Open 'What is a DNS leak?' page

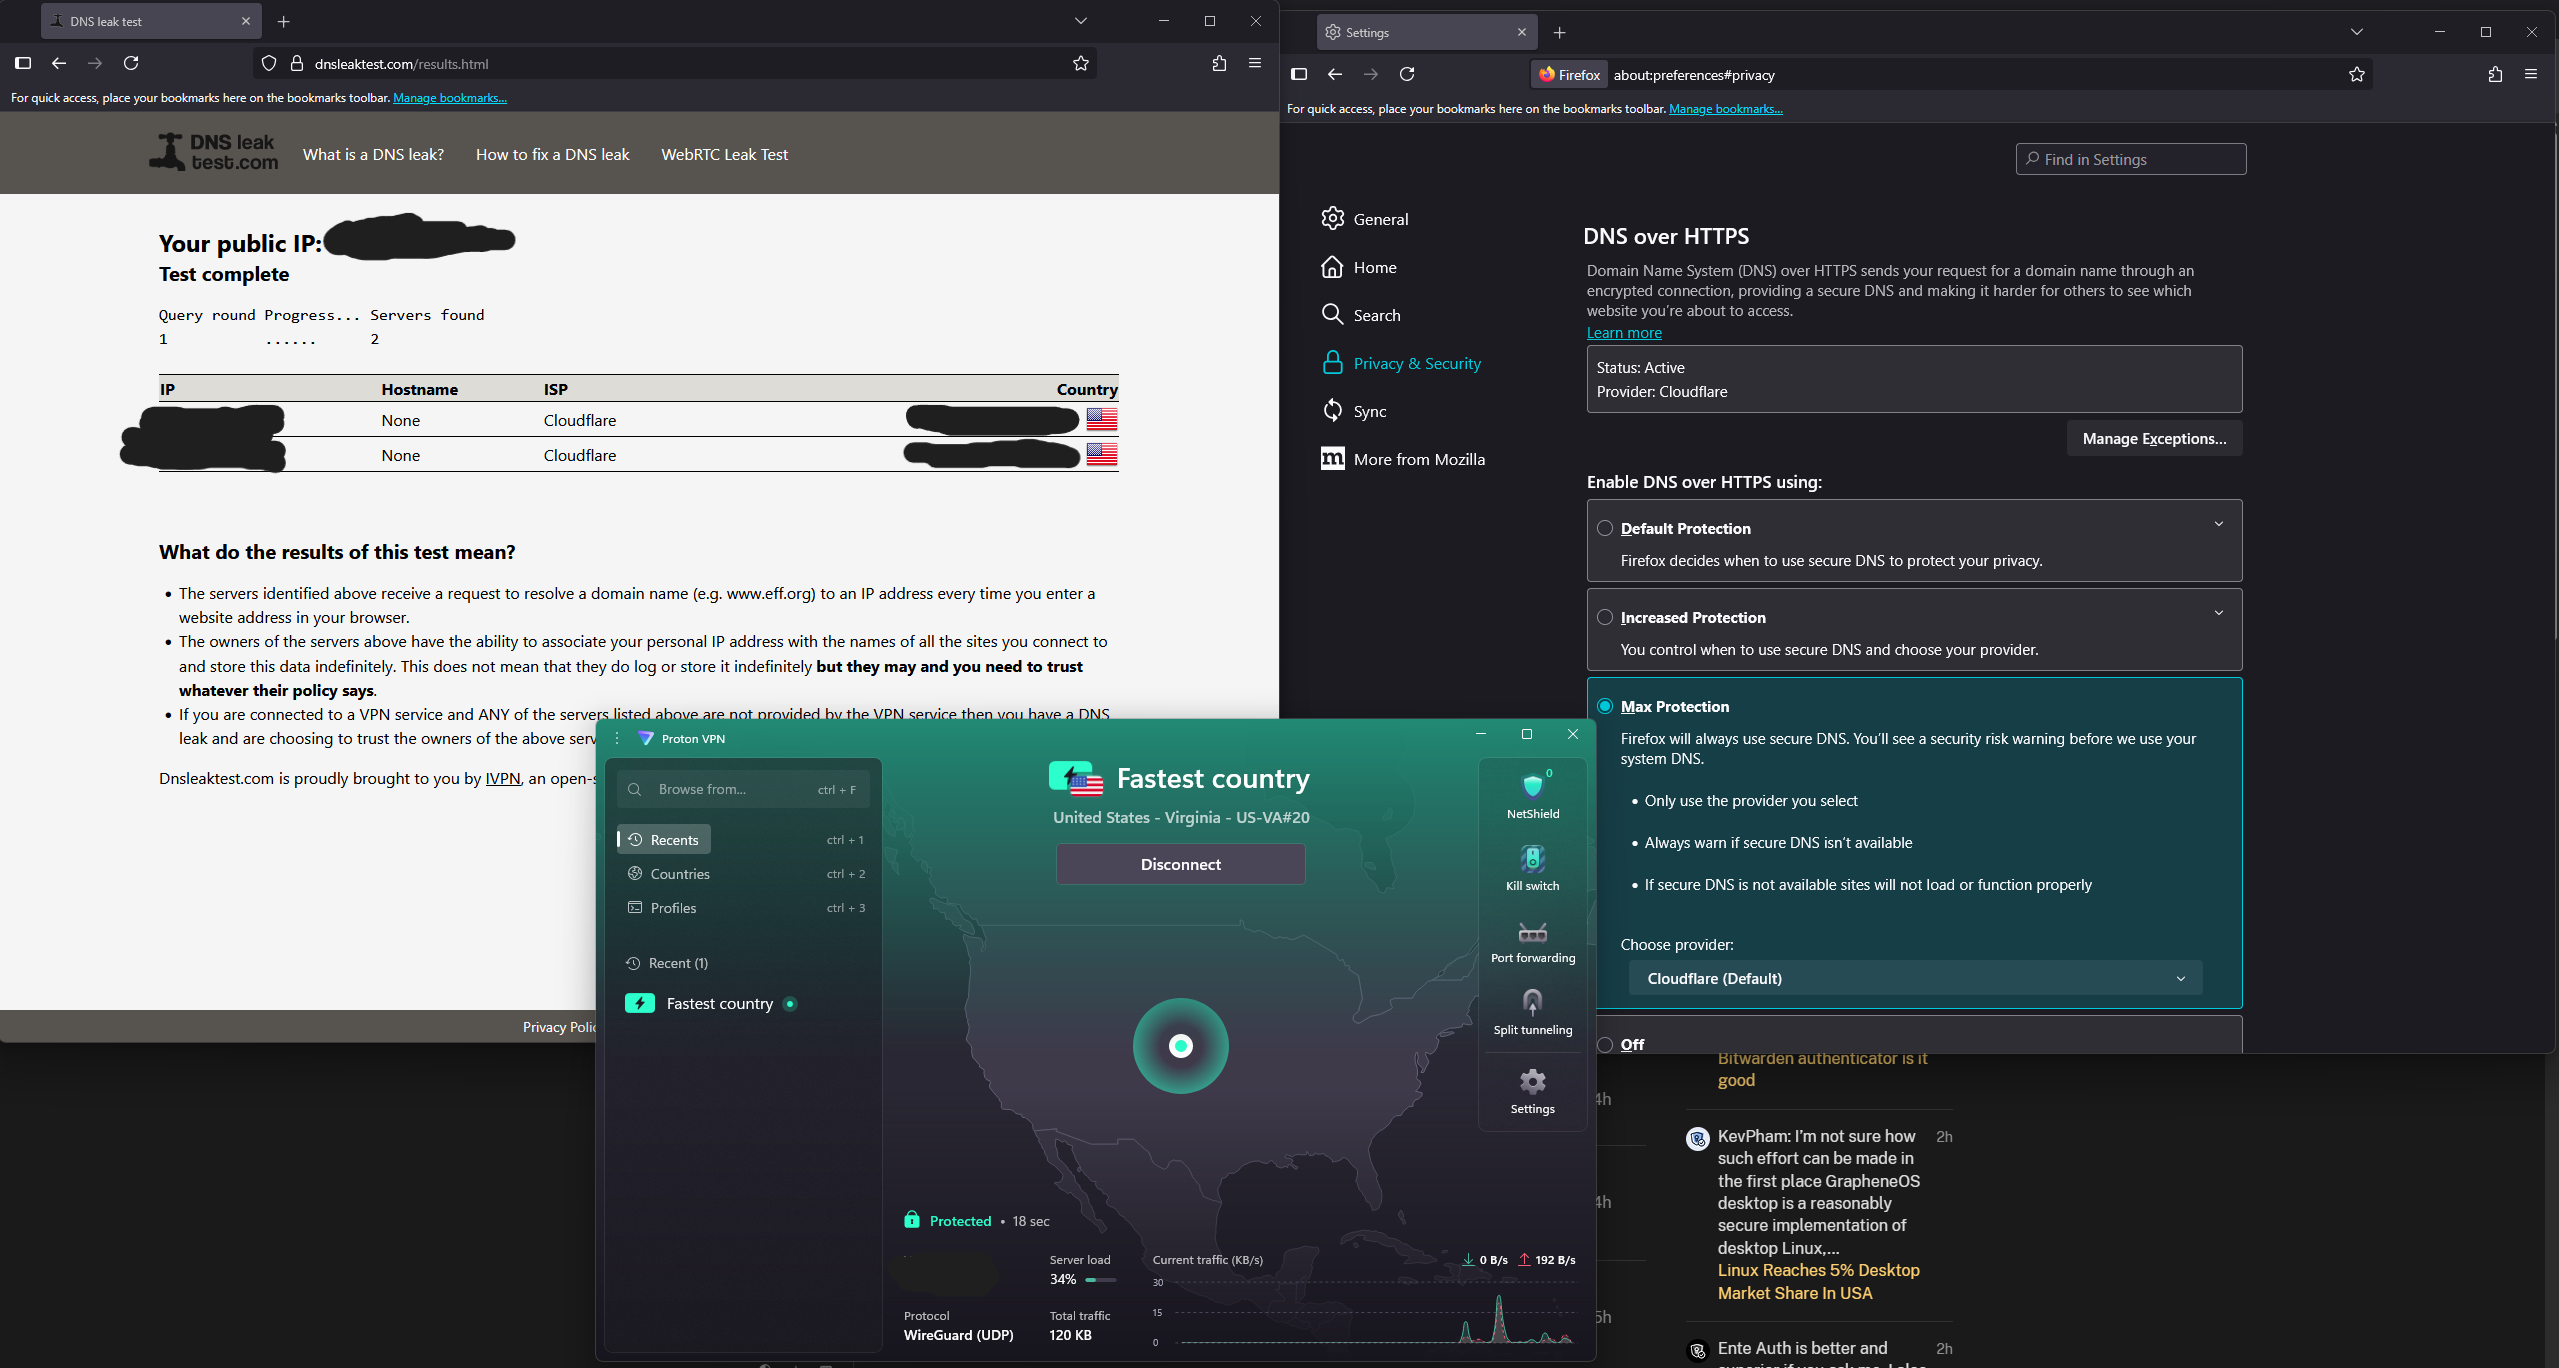click(373, 154)
